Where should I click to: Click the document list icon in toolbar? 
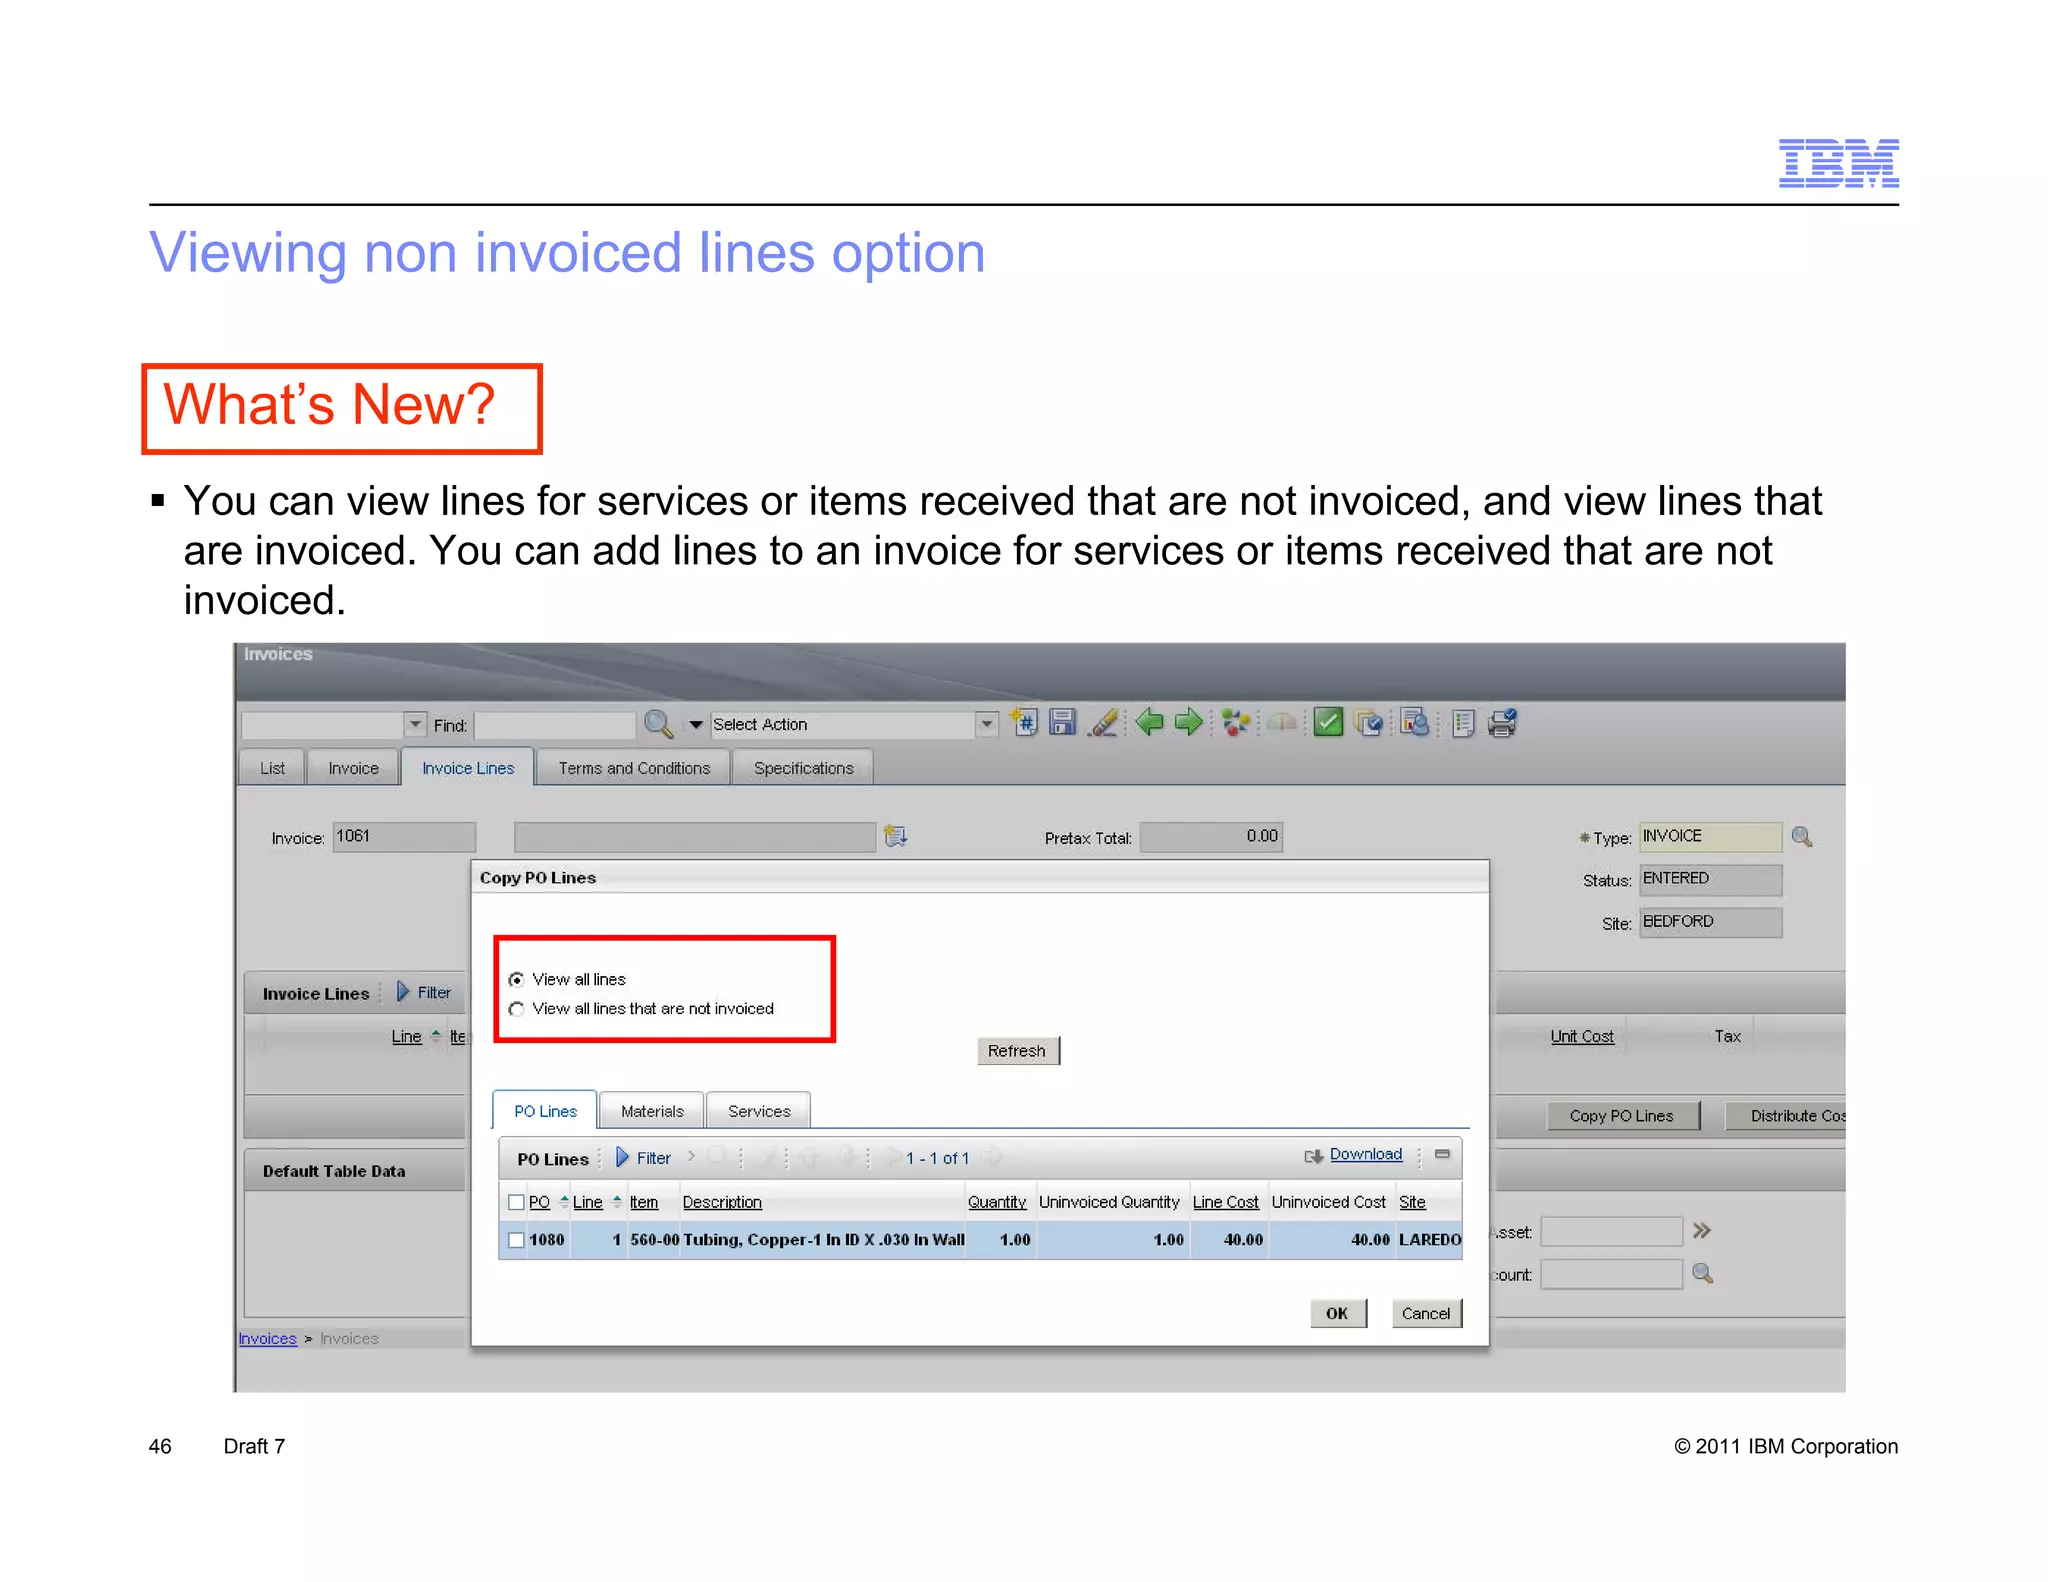(x=1463, y=723)
